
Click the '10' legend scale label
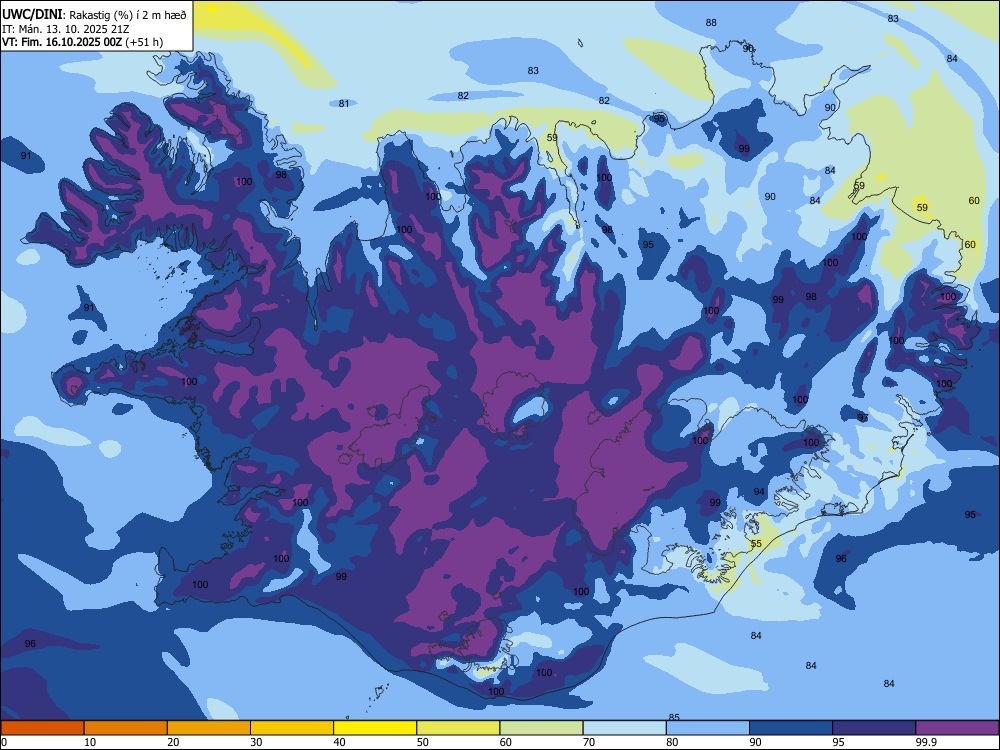pos(90,742)
